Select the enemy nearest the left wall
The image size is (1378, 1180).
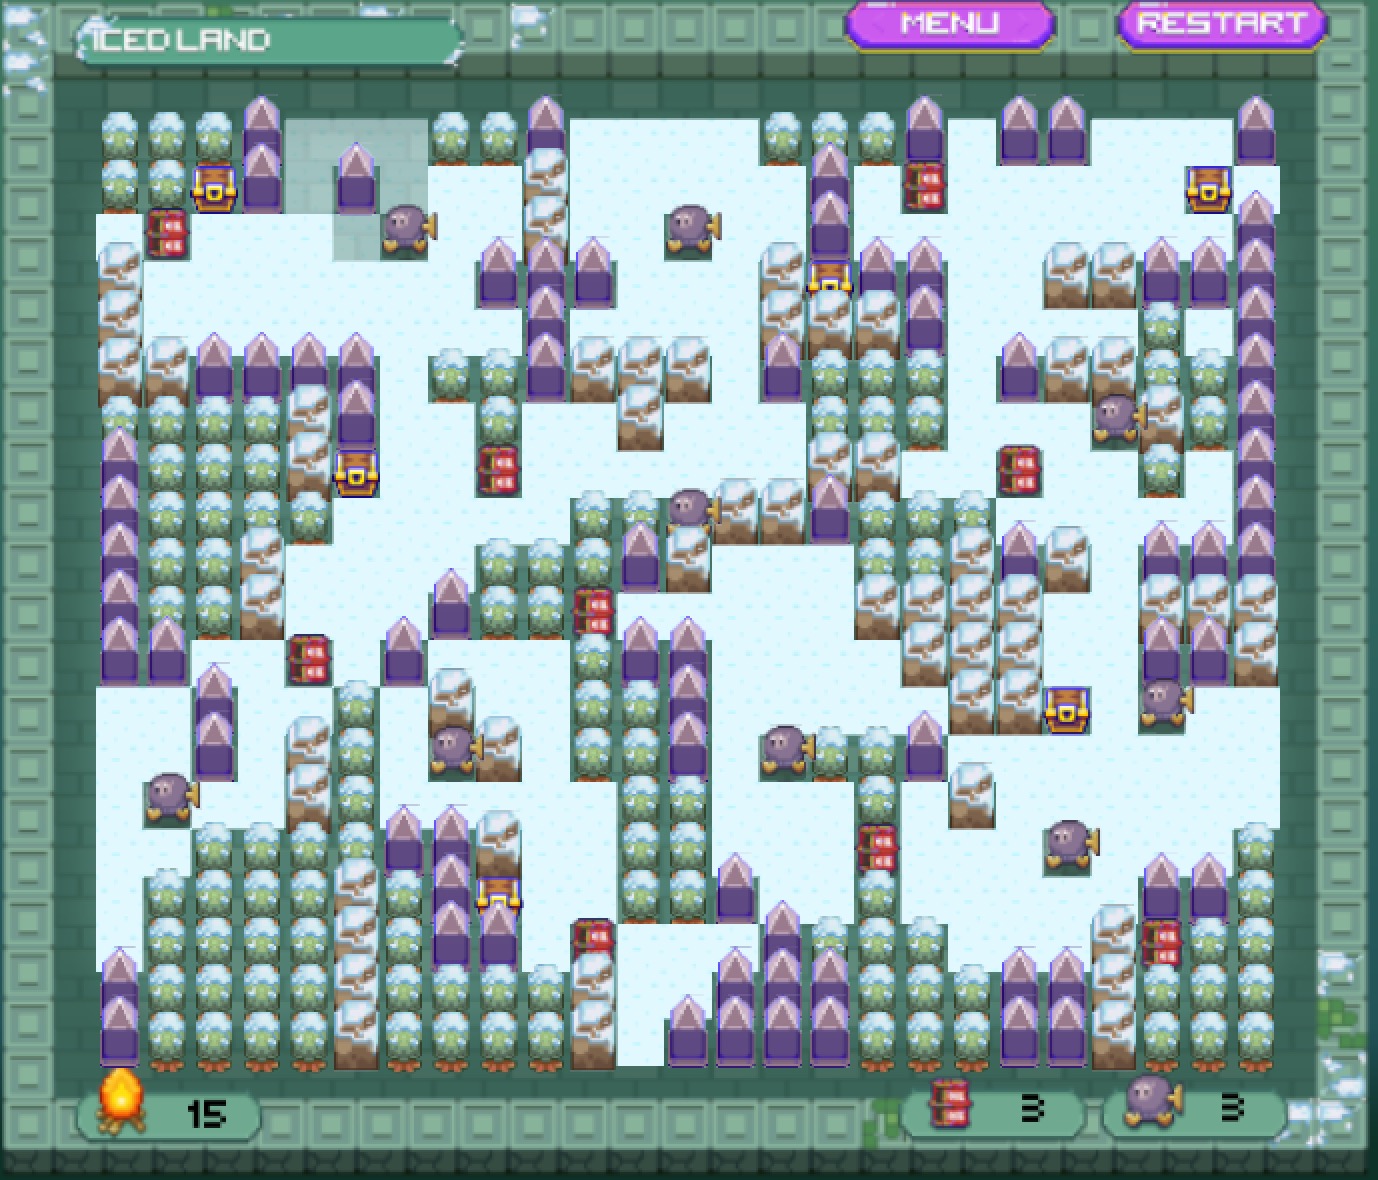169,797
